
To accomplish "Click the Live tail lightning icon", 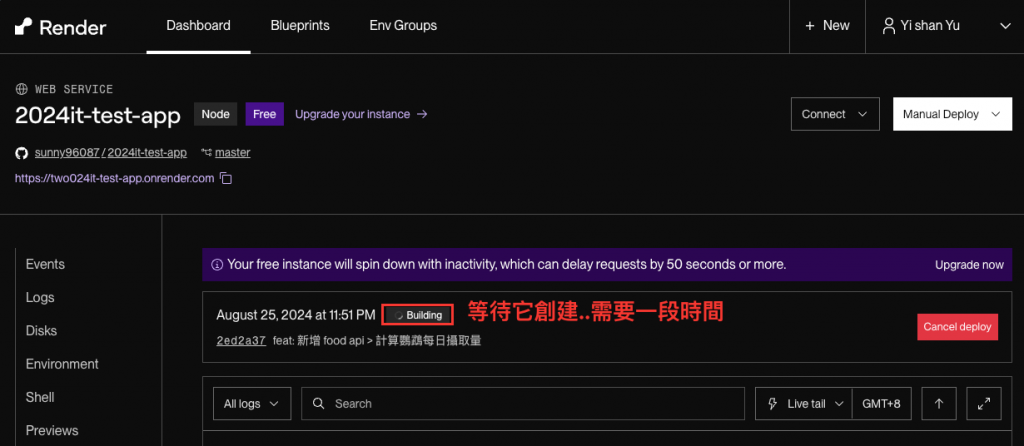I will (x=773, y=404).
